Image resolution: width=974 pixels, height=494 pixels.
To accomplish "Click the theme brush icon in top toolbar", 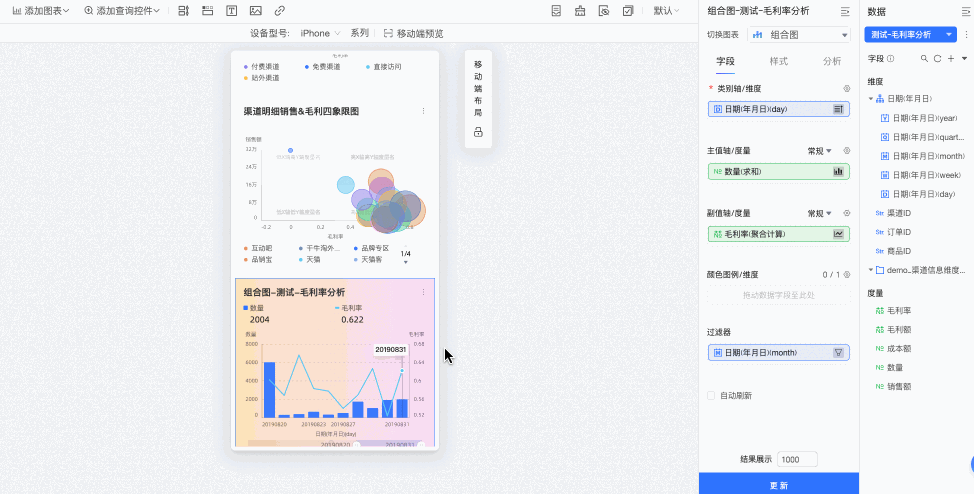I will tap(580, 11).
